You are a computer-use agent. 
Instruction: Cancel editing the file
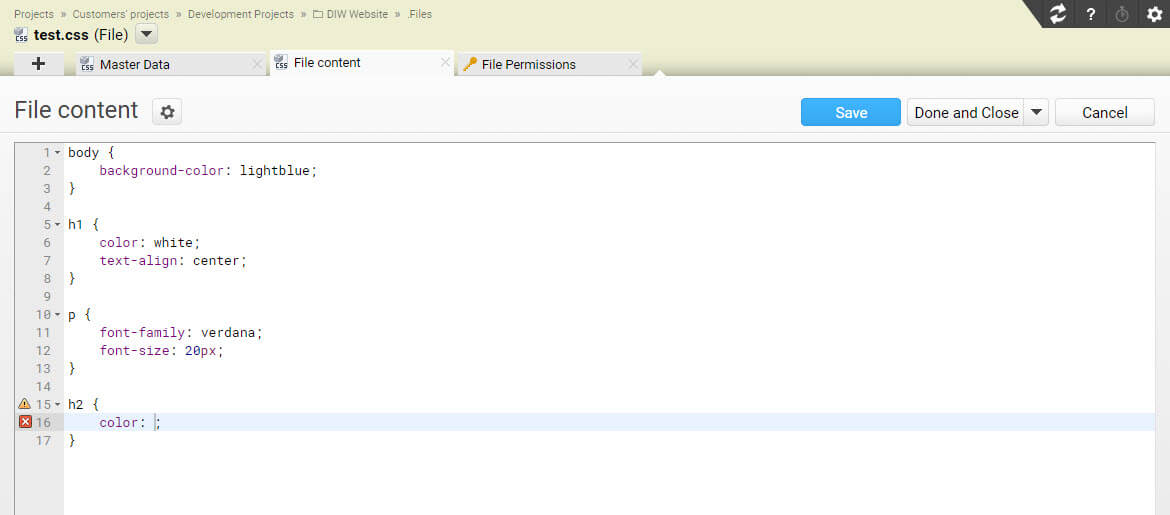coord(1104,112)
